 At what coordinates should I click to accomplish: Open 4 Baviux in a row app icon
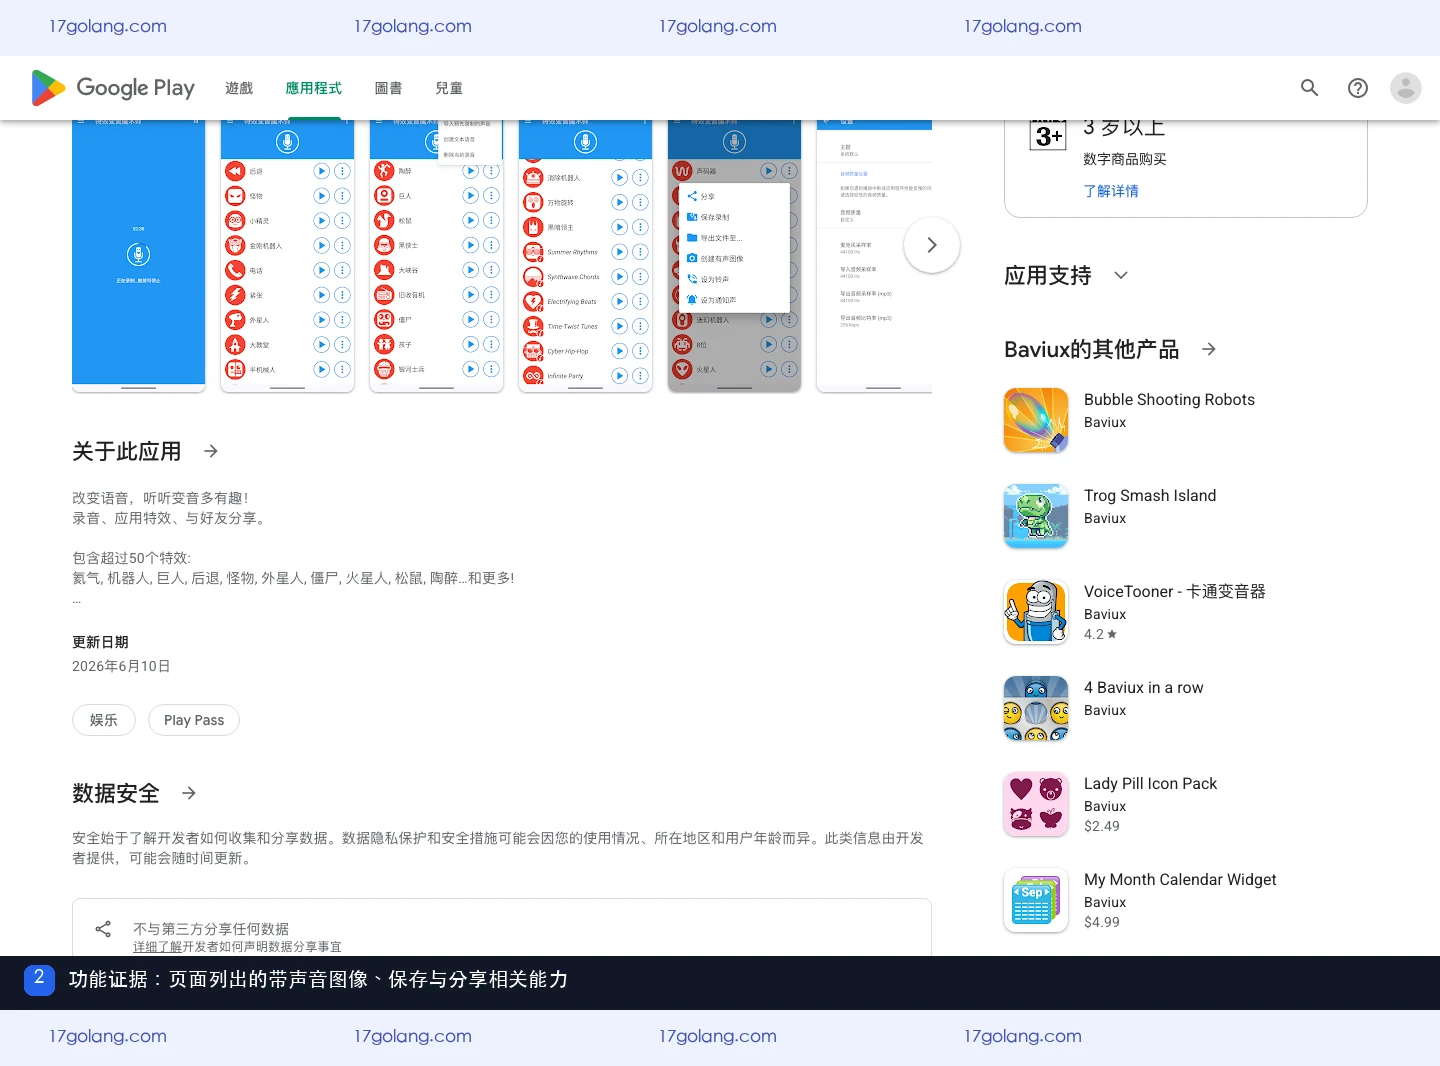(x=1036, y=708)
